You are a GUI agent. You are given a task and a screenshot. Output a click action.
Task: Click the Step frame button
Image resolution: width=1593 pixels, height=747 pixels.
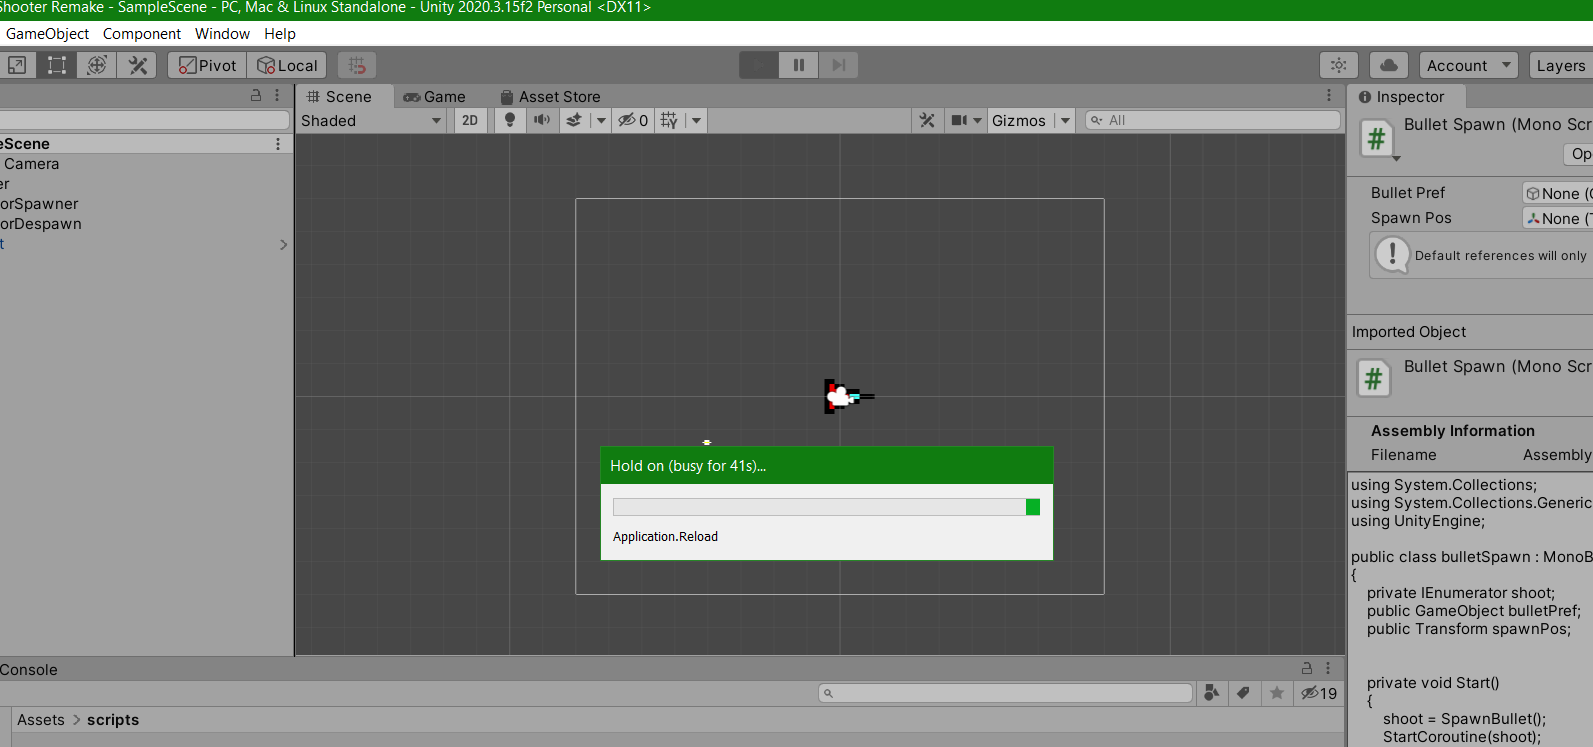click(x=839, y=65)
